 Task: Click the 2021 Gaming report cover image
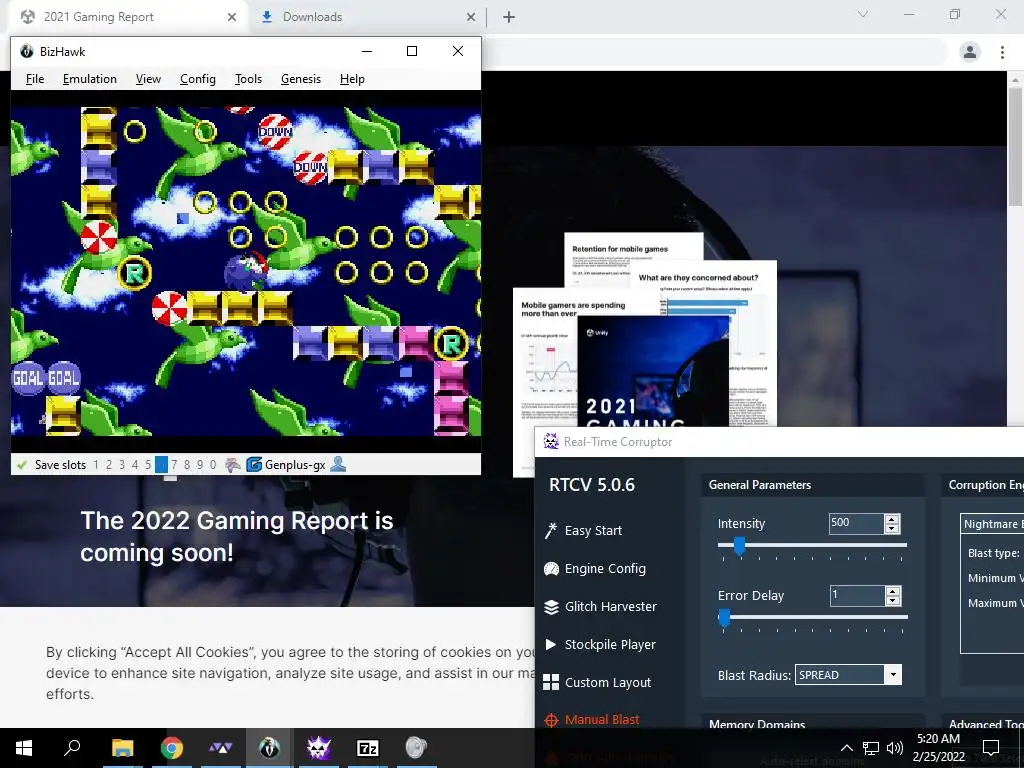pos(653,370)
